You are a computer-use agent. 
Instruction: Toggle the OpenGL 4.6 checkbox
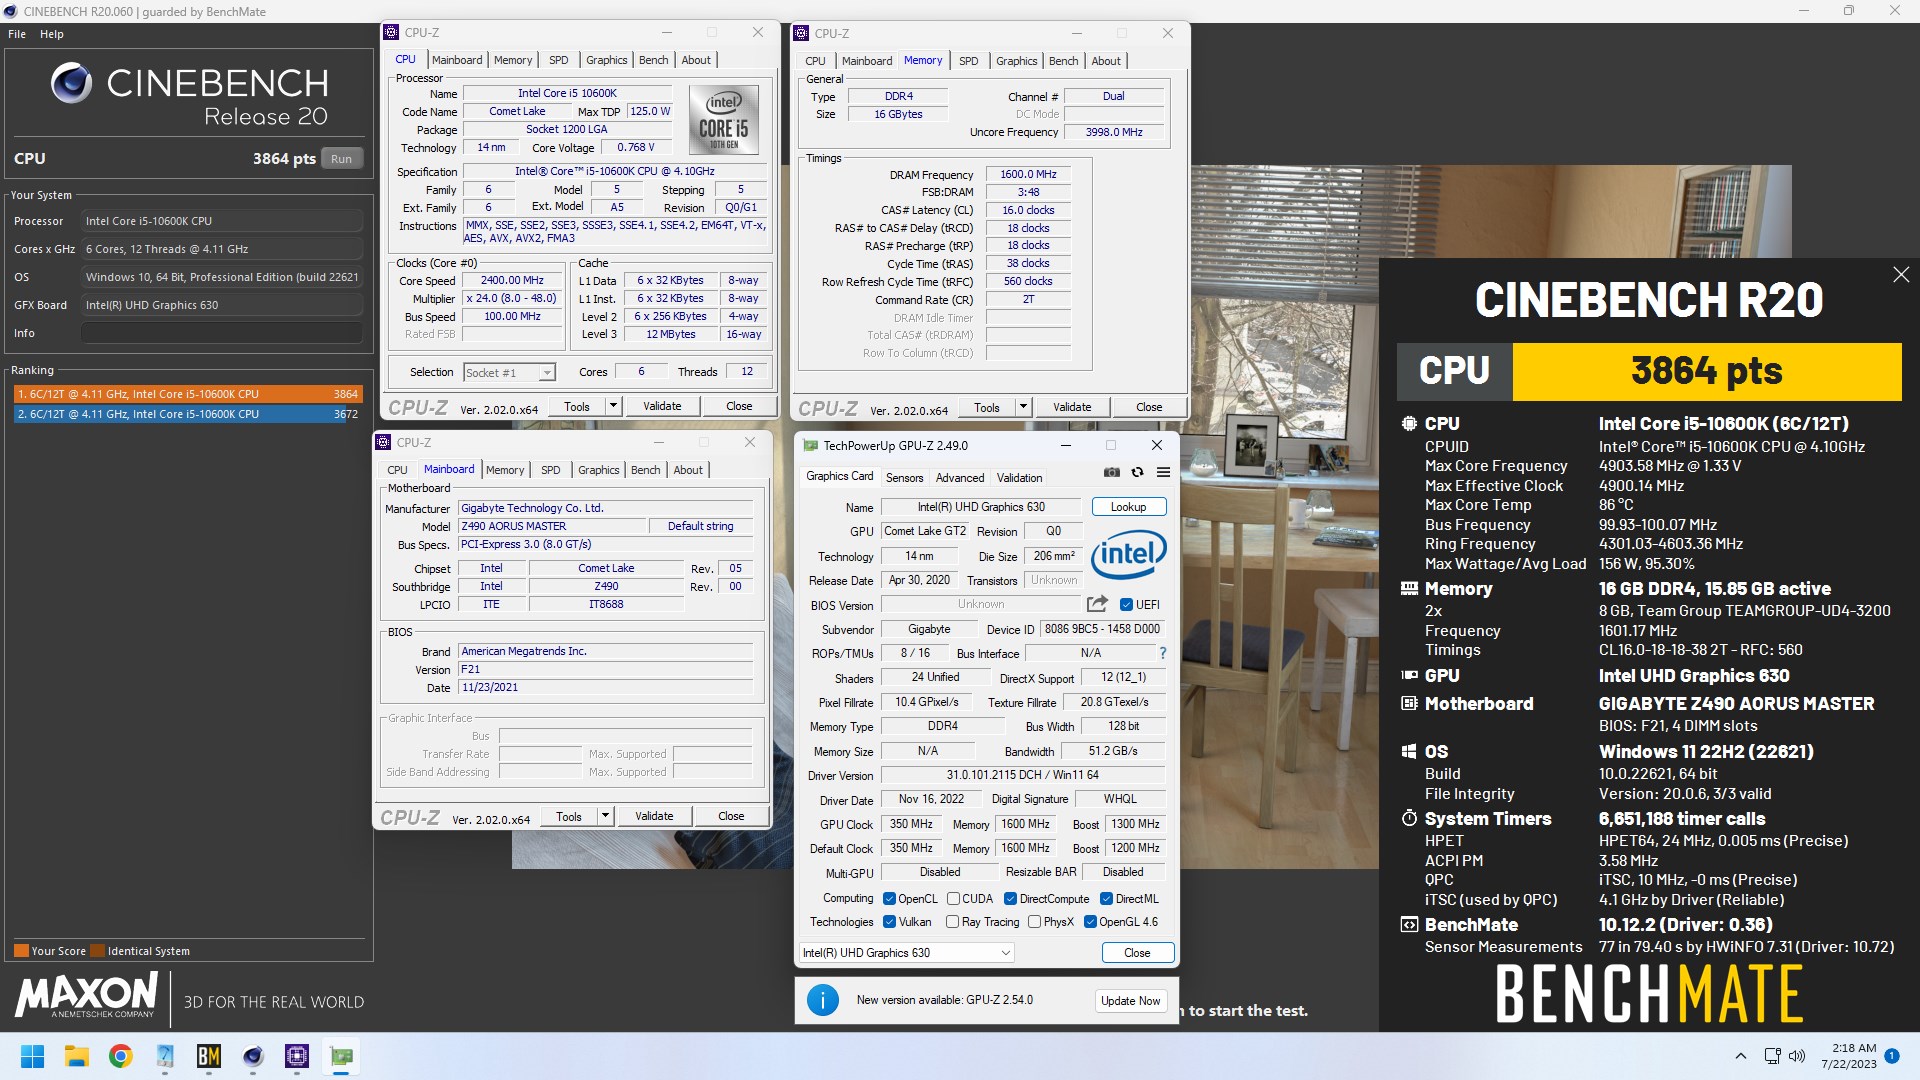(x=1090, y=922)
